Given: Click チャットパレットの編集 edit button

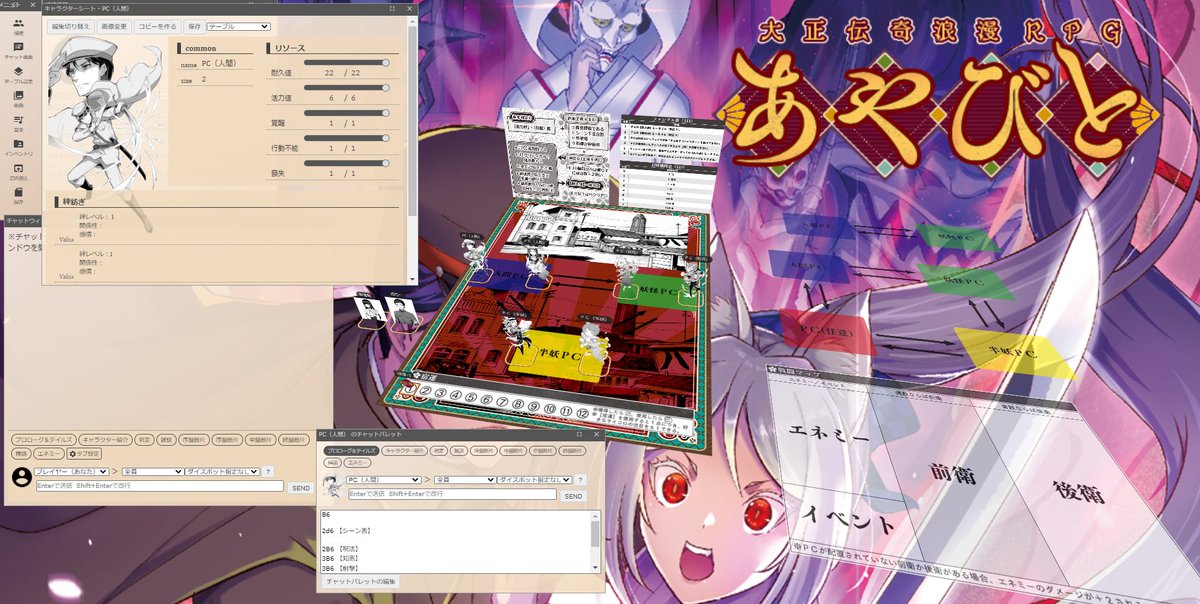Looking at the screenshot, I should 361,581.
